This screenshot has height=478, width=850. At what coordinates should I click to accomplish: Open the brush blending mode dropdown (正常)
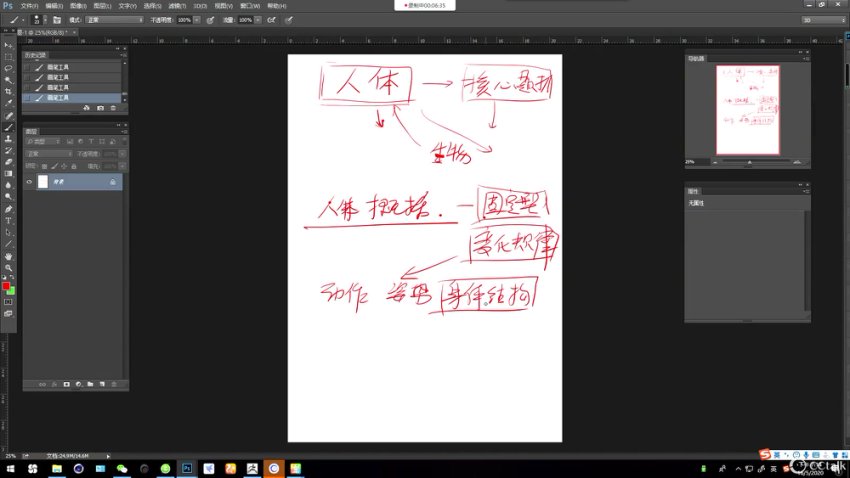[113, 19]
